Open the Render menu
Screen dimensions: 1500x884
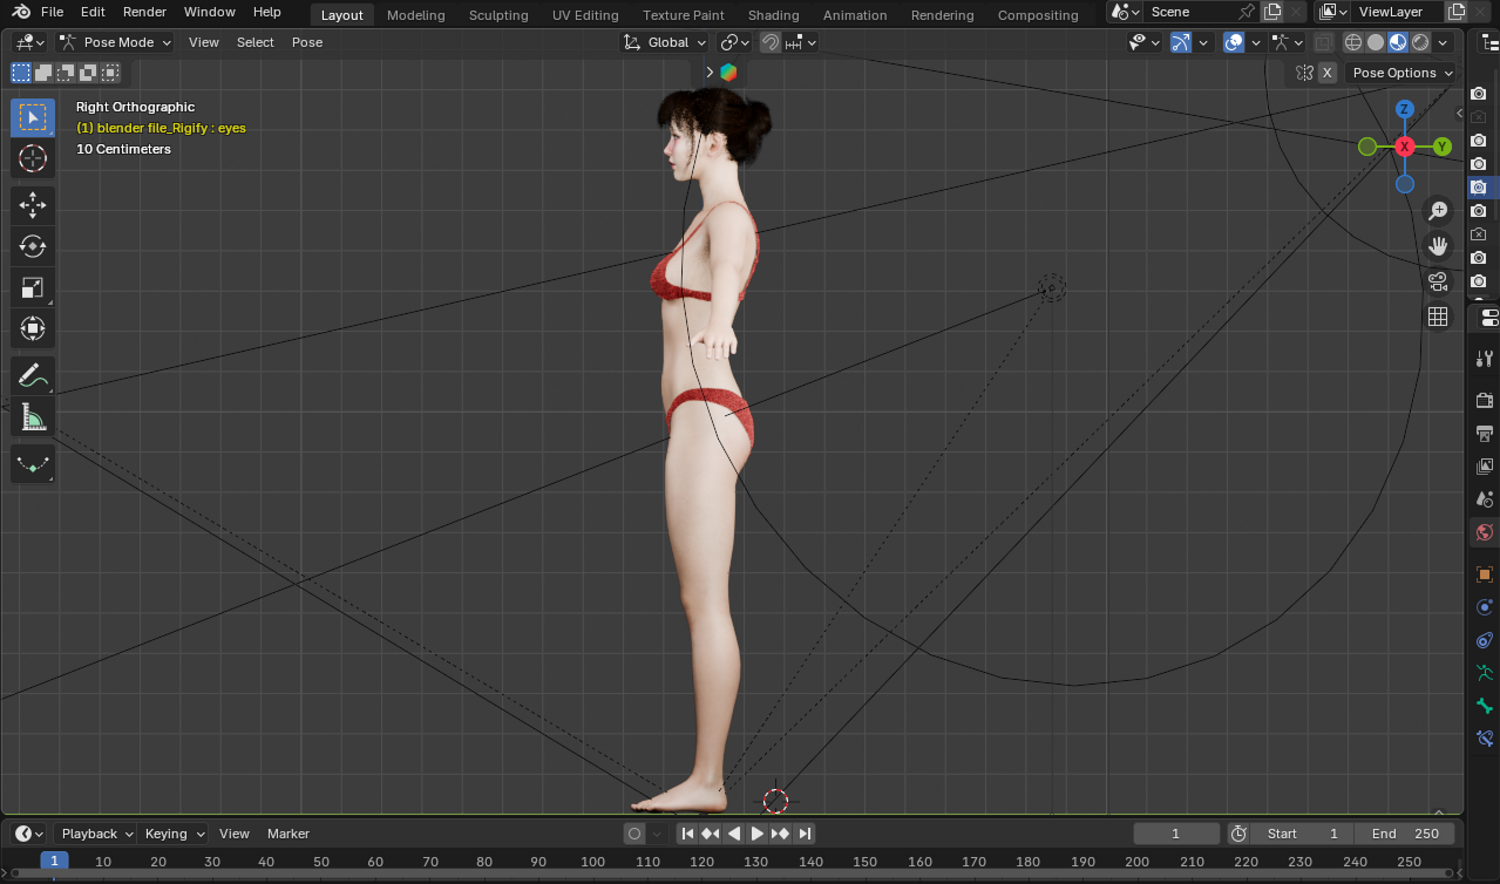coord(145,12)
